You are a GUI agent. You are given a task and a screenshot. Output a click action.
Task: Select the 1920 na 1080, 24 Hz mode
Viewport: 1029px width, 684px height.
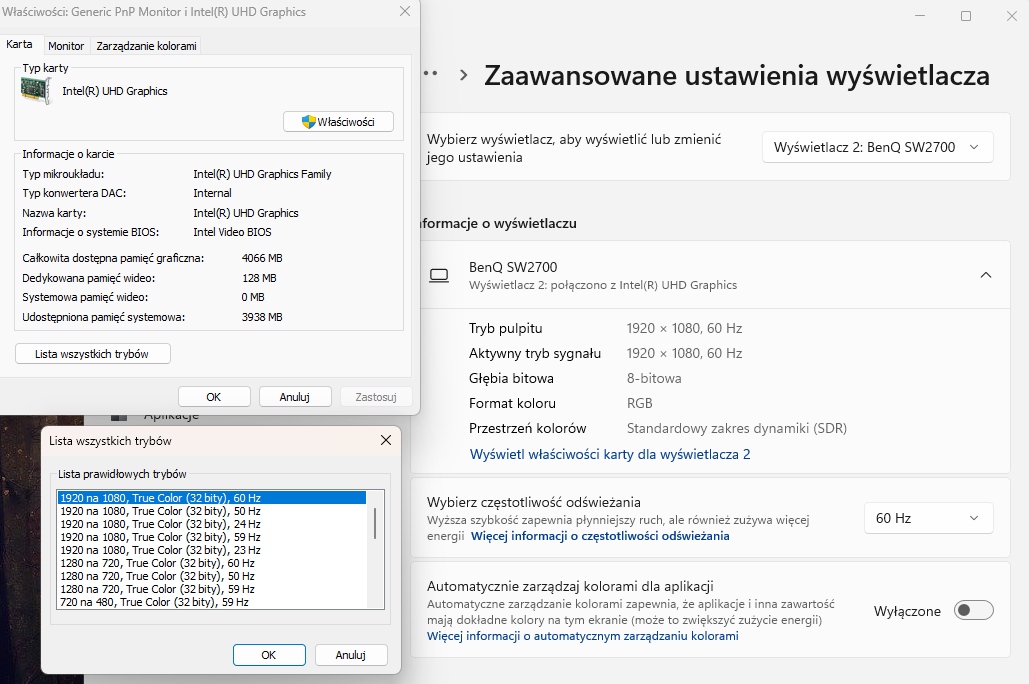[160, 524]
